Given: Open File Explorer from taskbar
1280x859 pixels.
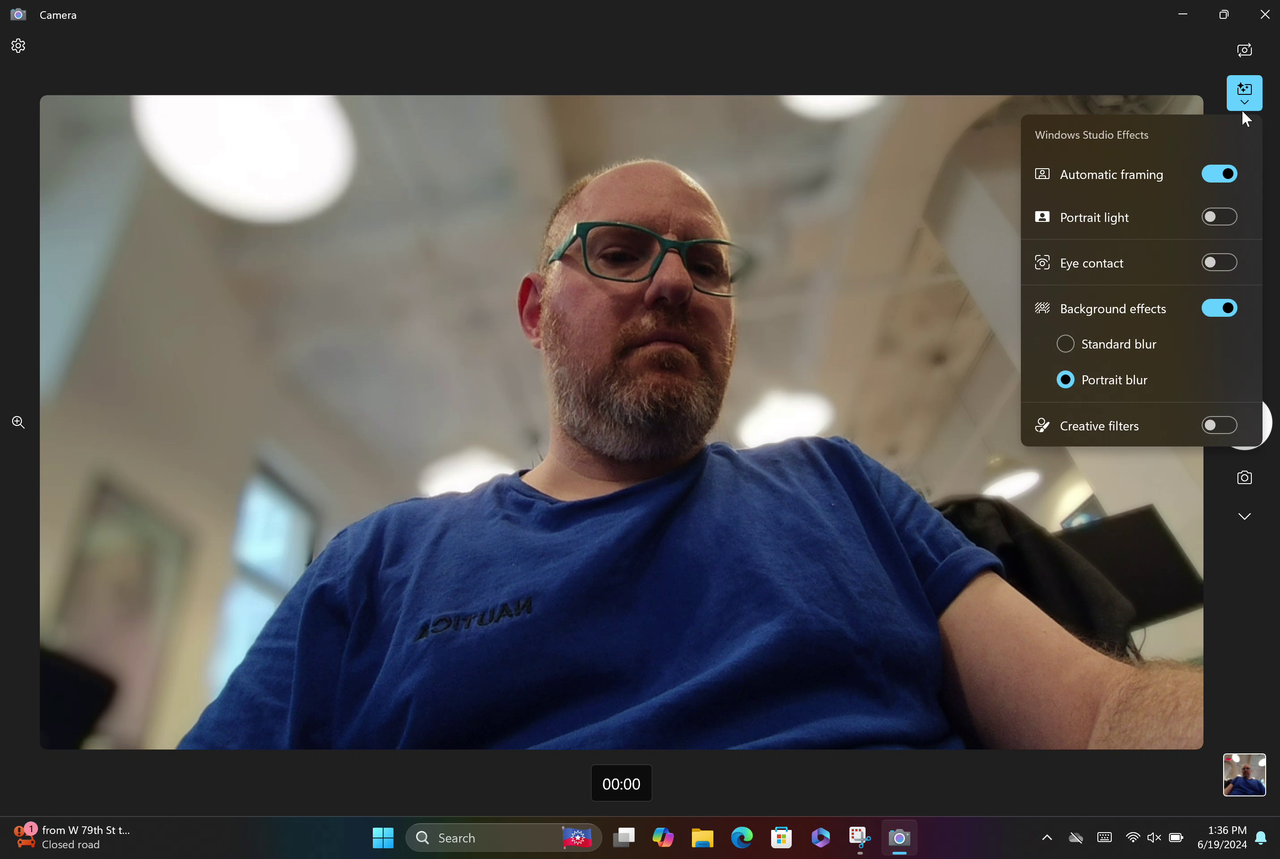Looking at the screenshot, I should pyautogui.click(x=702, y=838).
